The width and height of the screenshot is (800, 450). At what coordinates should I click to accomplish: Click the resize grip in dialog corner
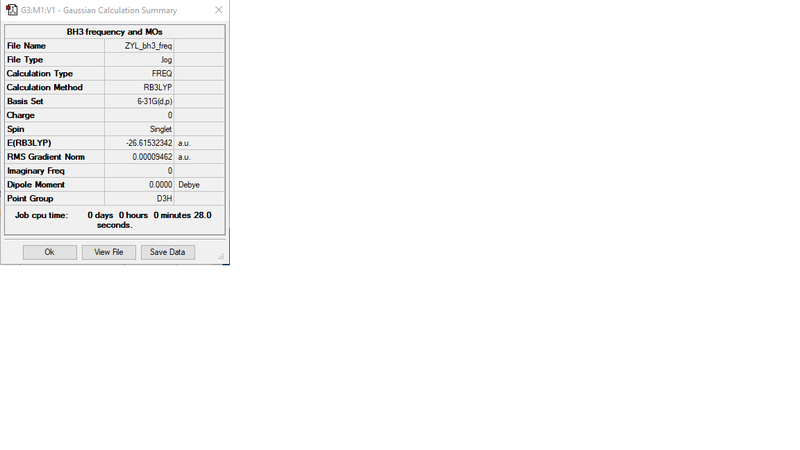221,256
